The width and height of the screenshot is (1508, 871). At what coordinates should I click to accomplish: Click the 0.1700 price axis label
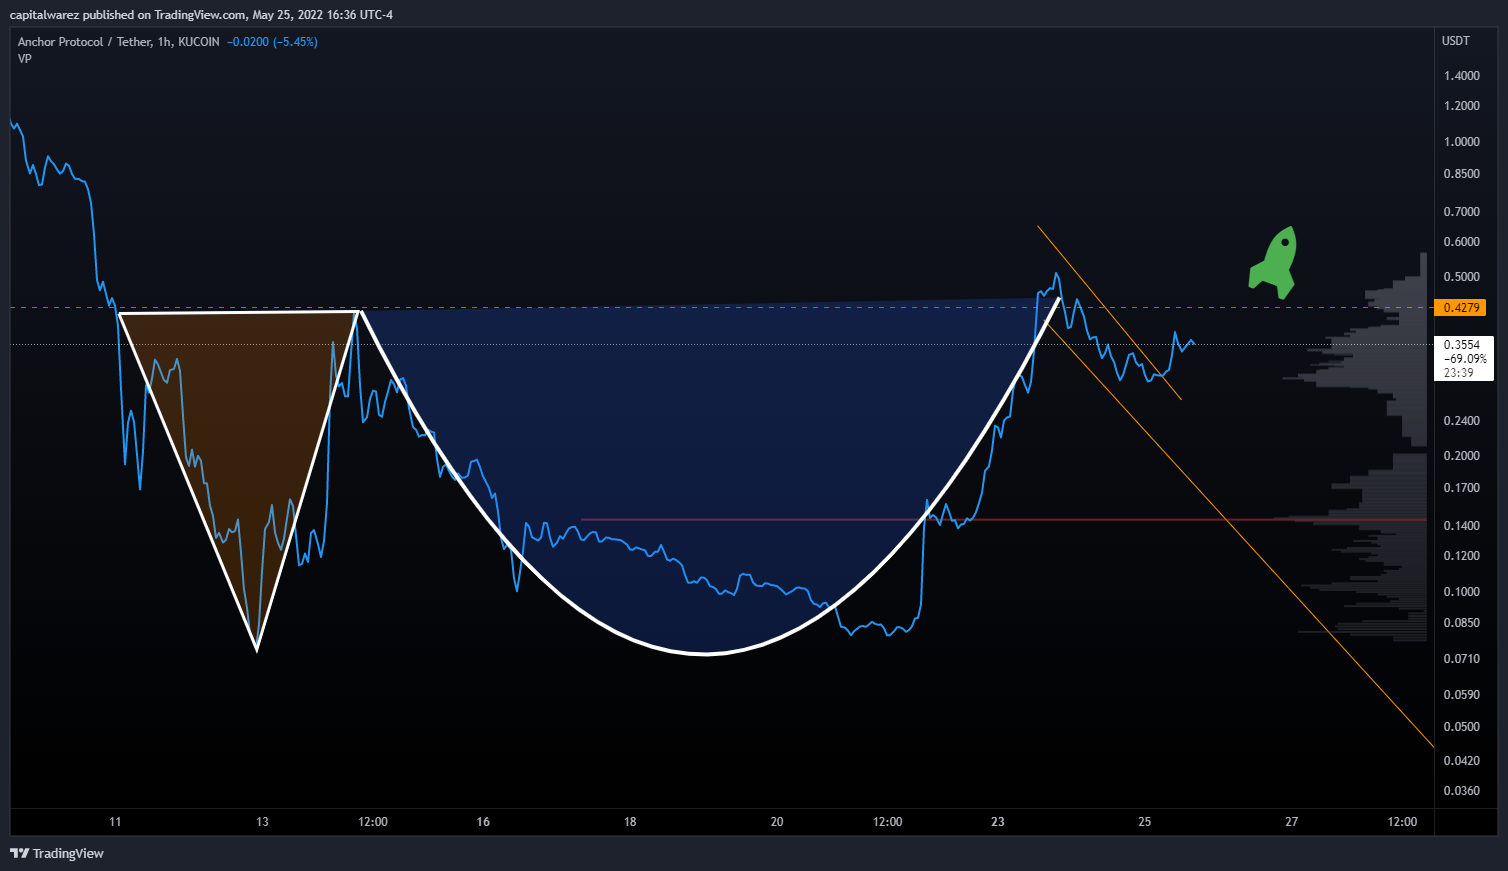click(x=1462, y=488)
